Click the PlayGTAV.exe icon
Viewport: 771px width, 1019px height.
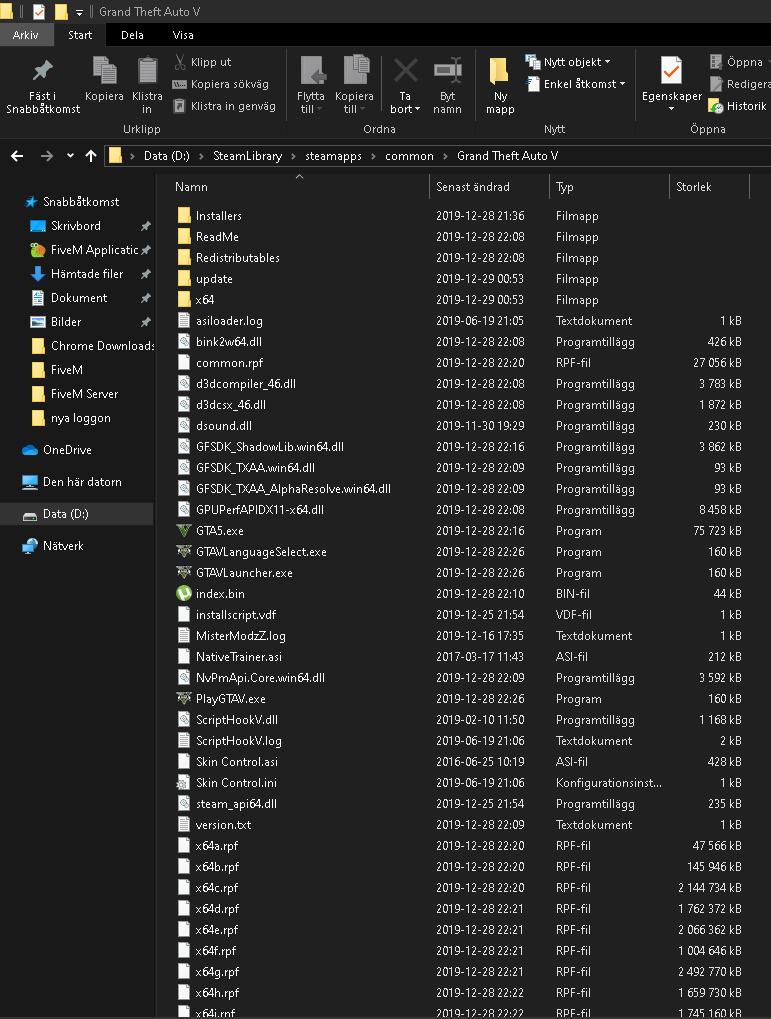click(184, 698)
